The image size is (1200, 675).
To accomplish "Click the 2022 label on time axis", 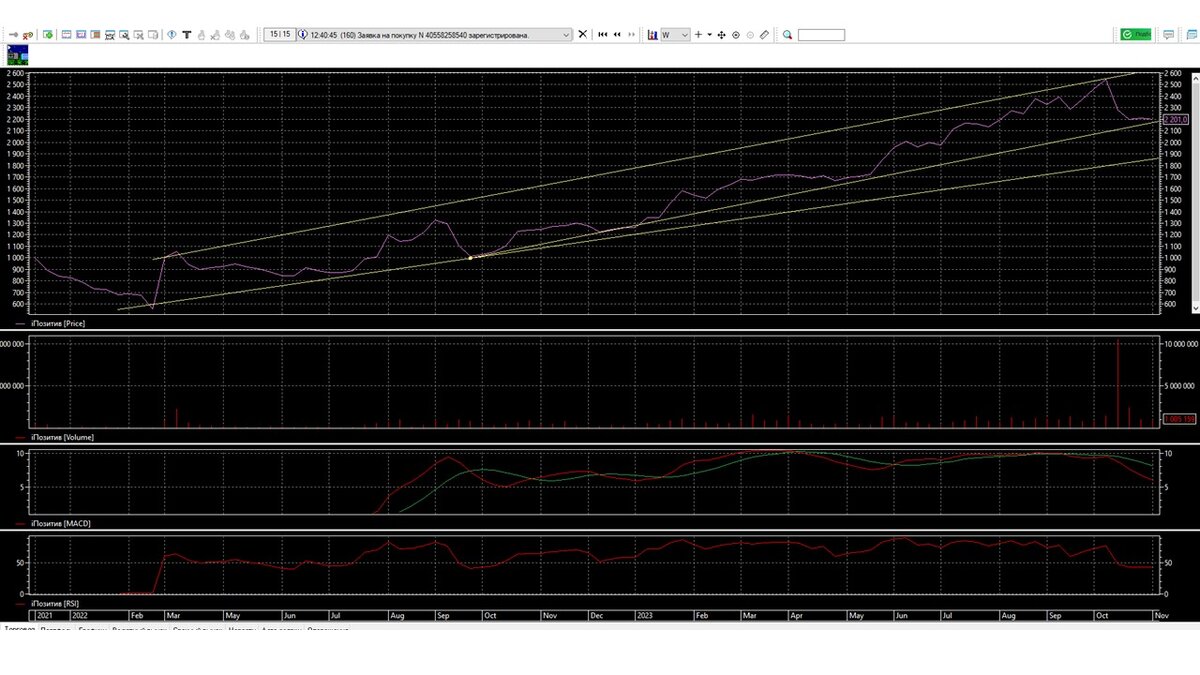I will click(x=79, y=616).
